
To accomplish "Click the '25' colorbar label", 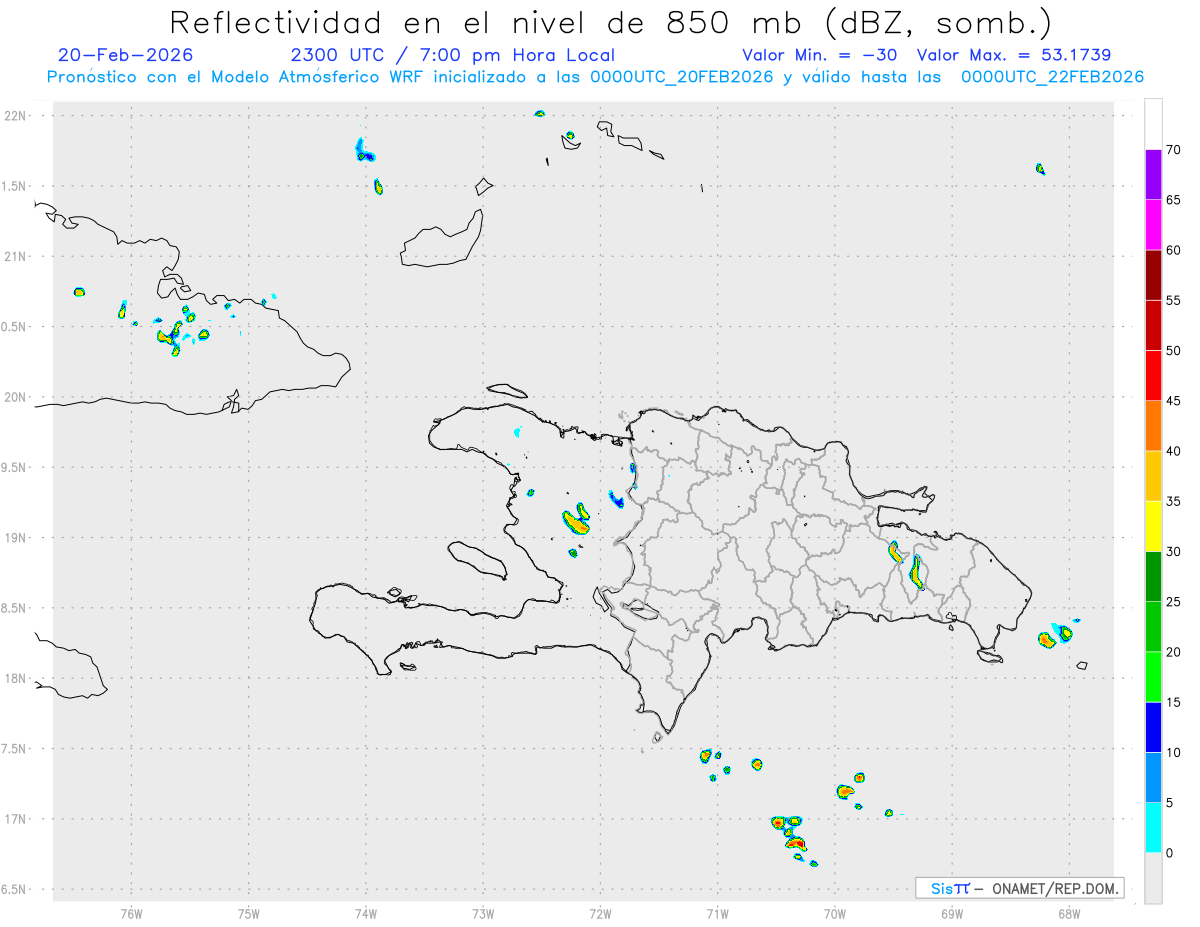I will pos(1173,602).
